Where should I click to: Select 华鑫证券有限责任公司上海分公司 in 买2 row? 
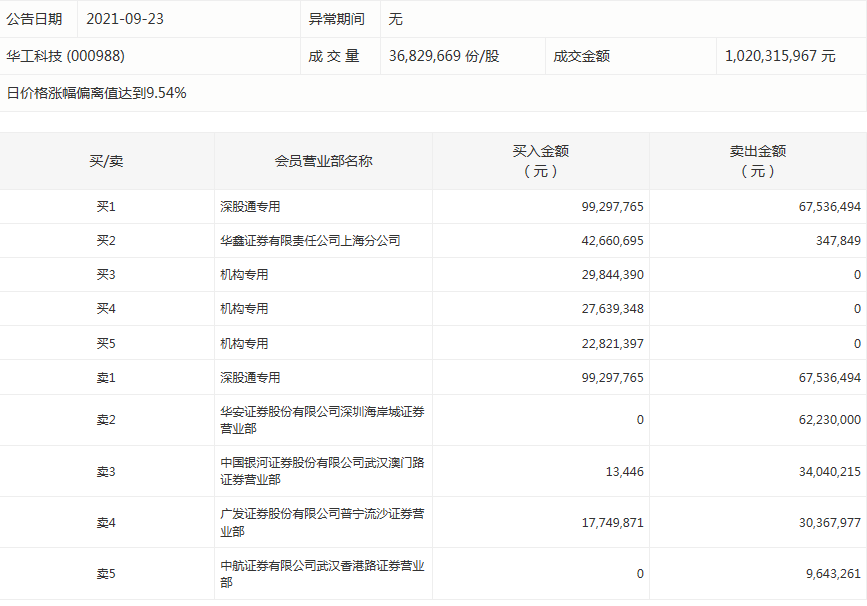pos(310,241)
